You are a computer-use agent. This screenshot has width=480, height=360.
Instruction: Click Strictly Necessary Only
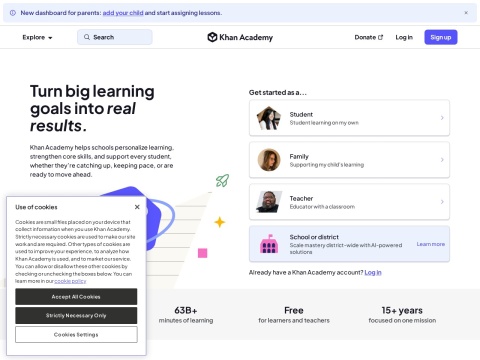pos(76,315)
